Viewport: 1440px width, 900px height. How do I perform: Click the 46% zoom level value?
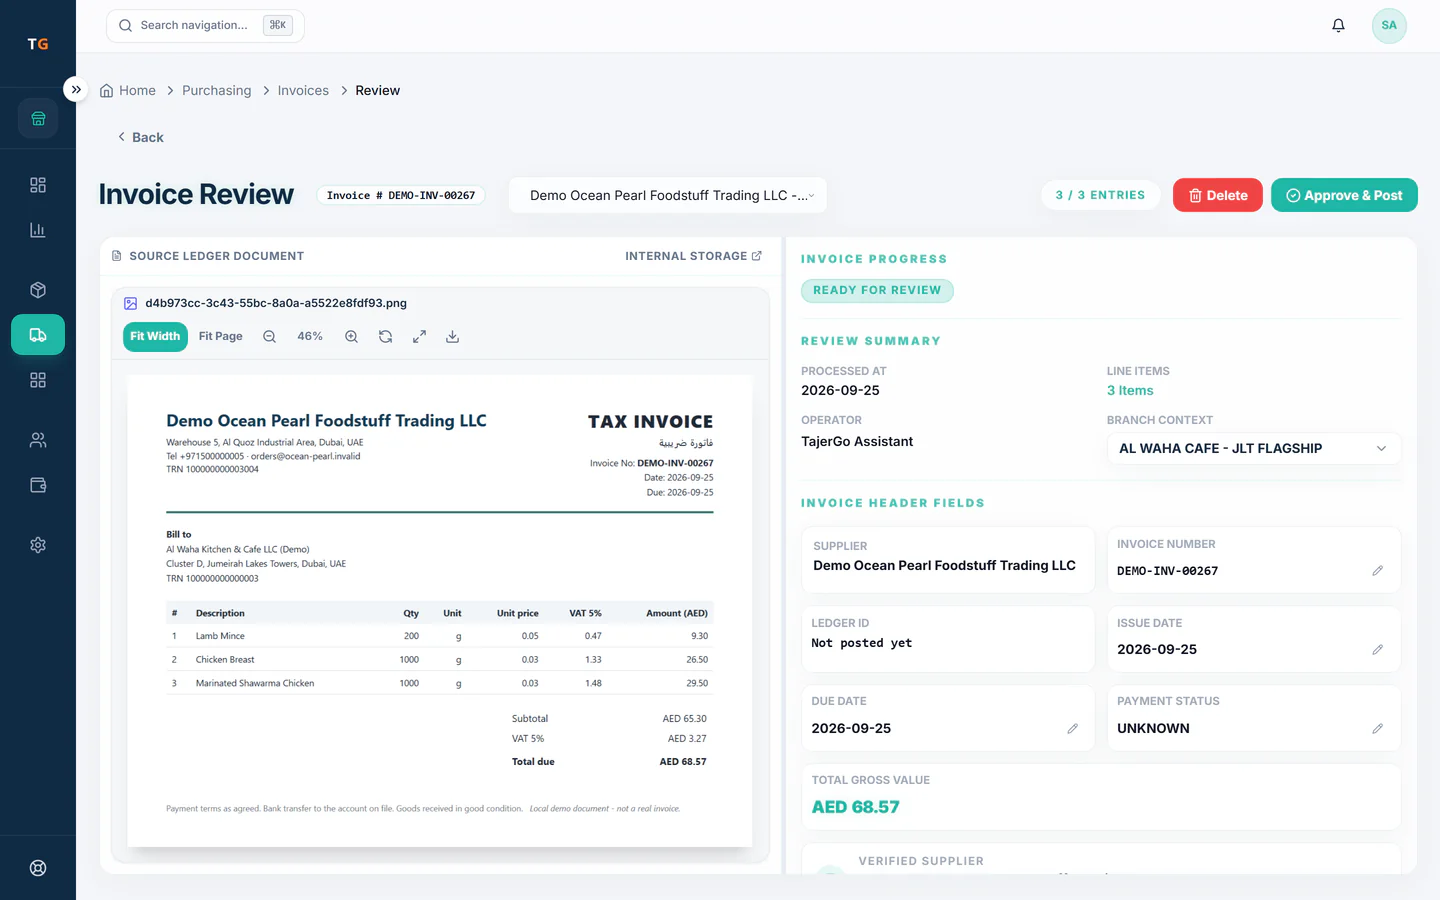click(x=310, y=337)
